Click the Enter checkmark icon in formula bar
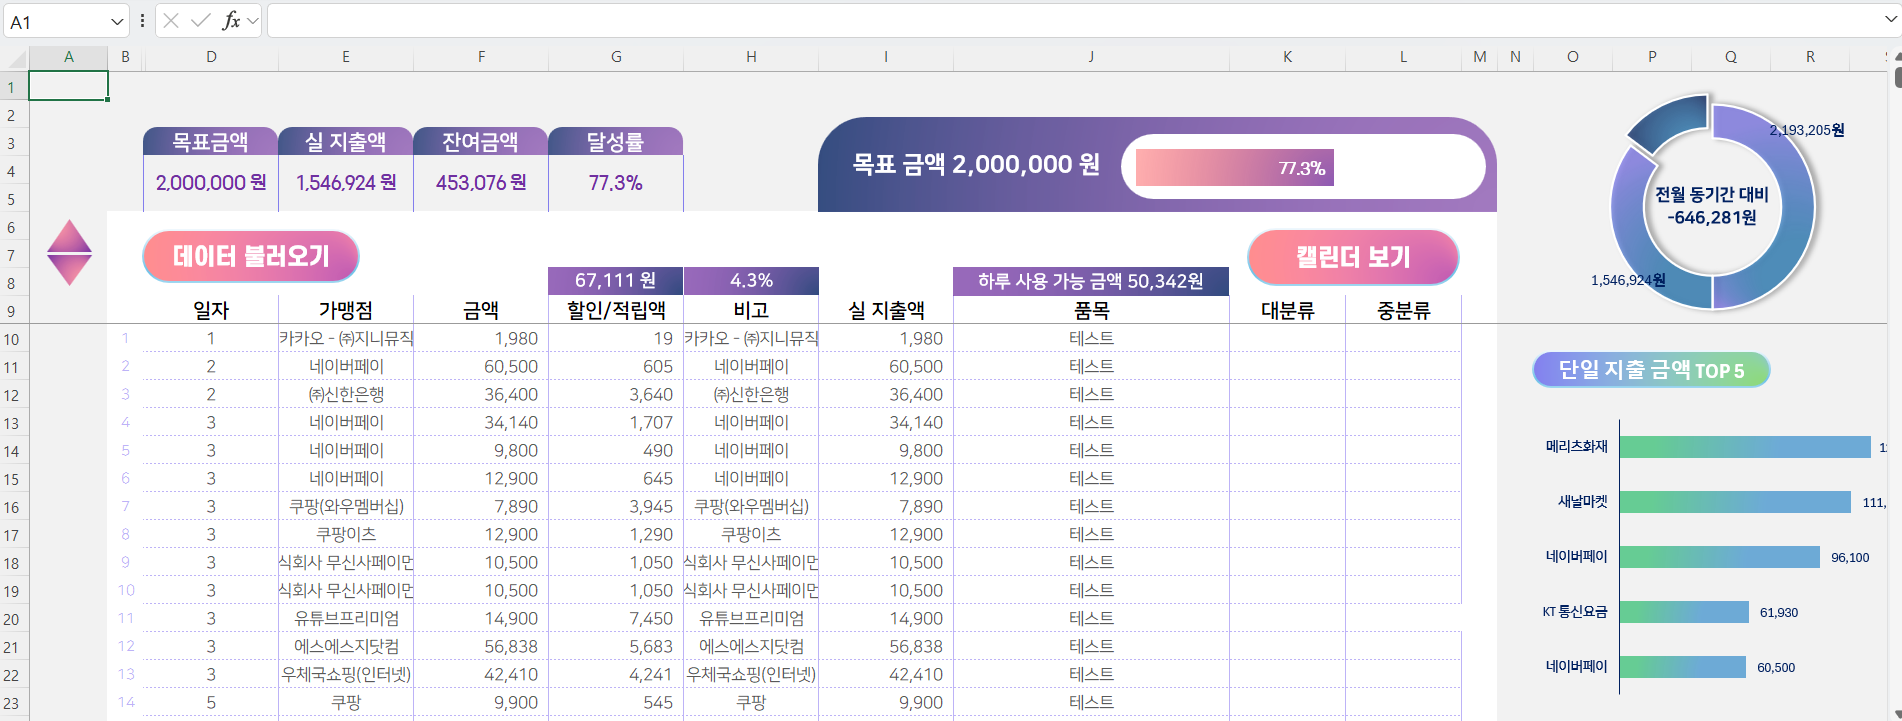The height and width of the screenshot is (721, 1902). tap(201, 21)
